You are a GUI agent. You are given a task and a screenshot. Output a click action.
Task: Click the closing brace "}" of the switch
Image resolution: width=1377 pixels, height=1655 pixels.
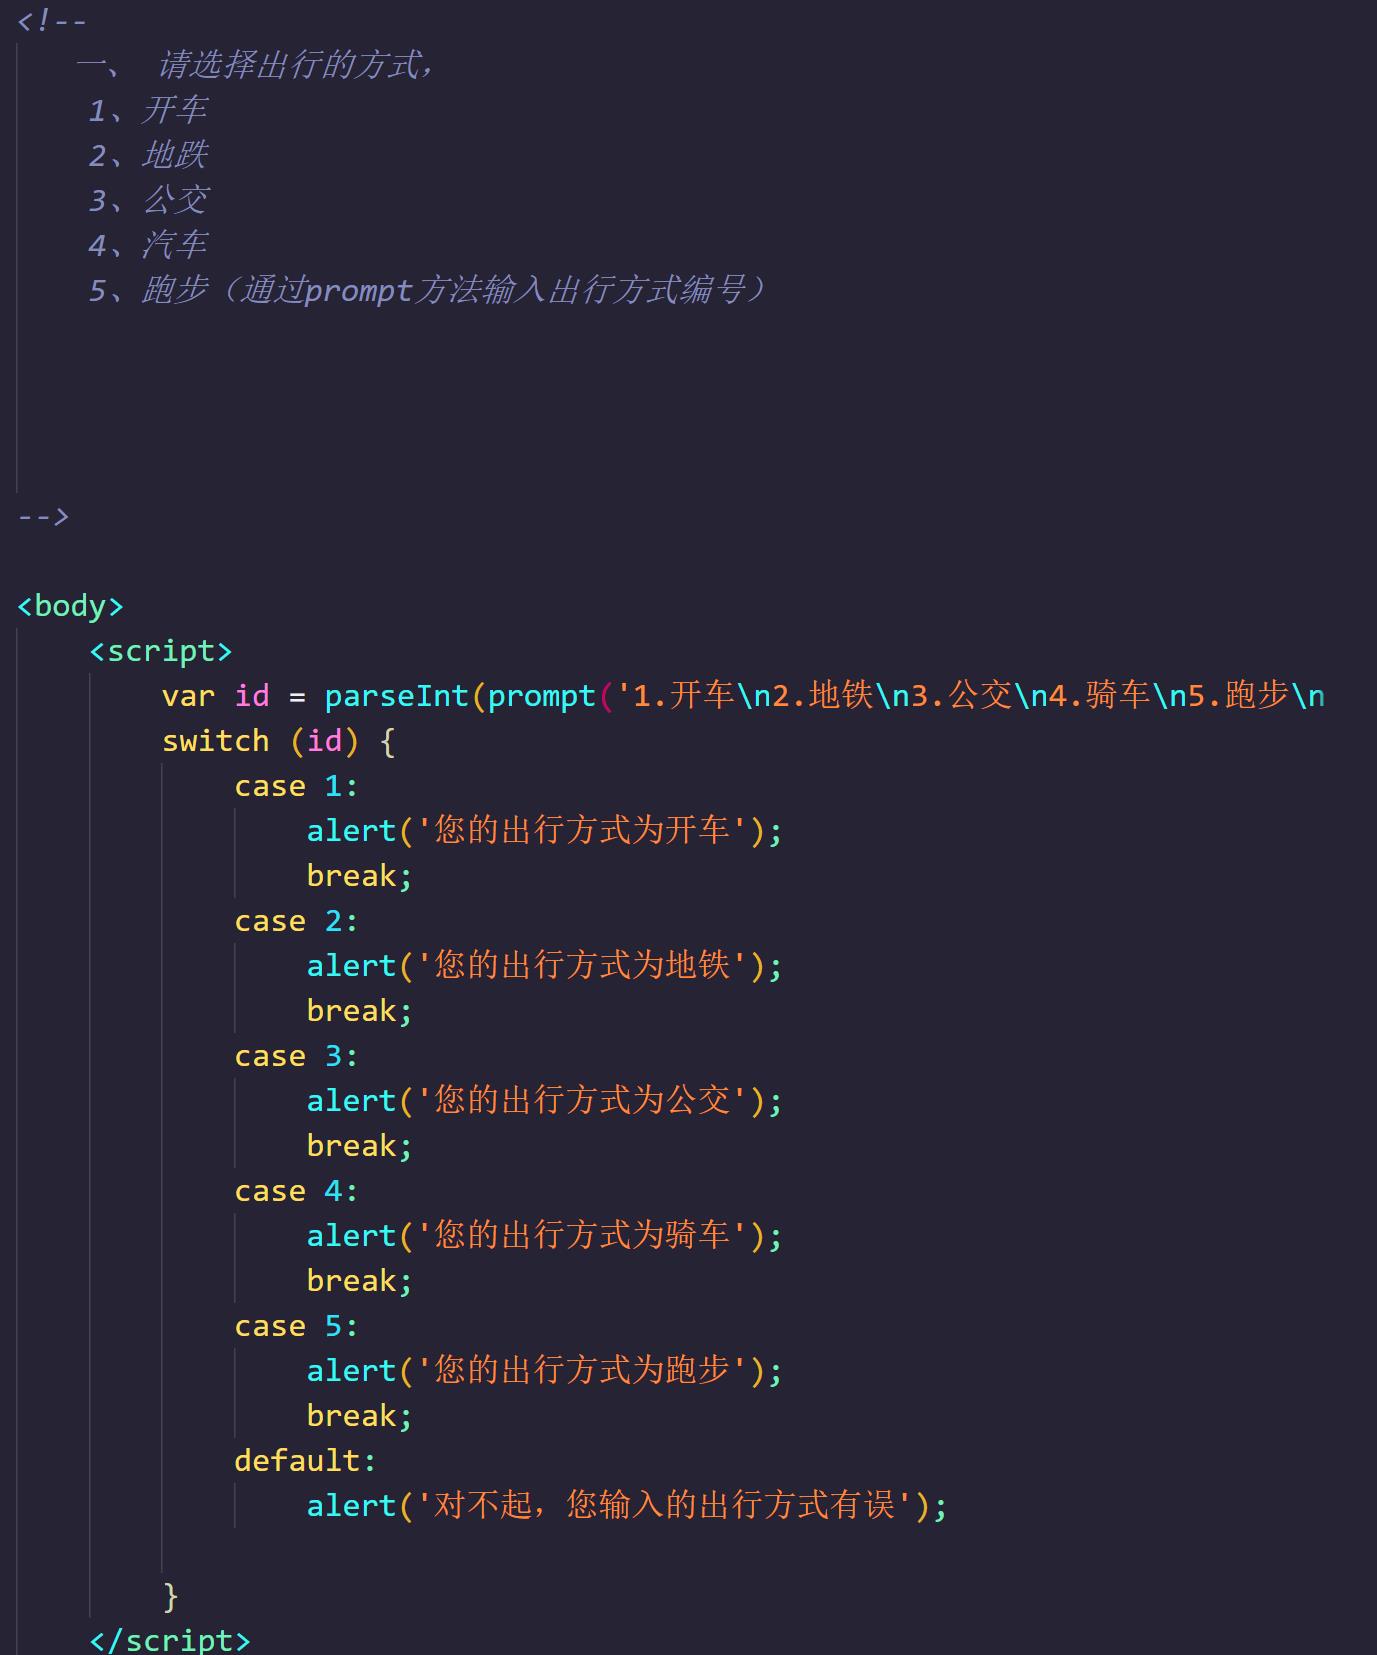point(171,1596)
